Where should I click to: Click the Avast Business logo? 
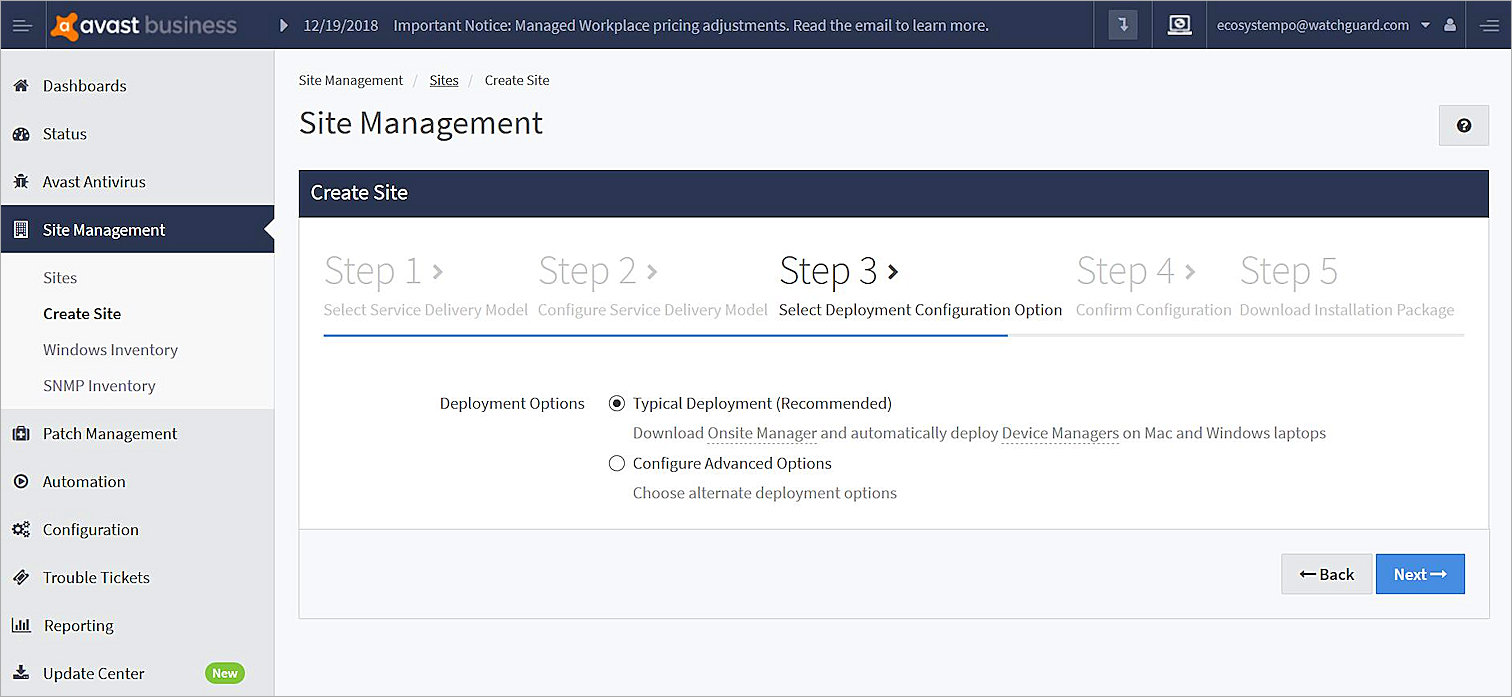pos(144,25)
